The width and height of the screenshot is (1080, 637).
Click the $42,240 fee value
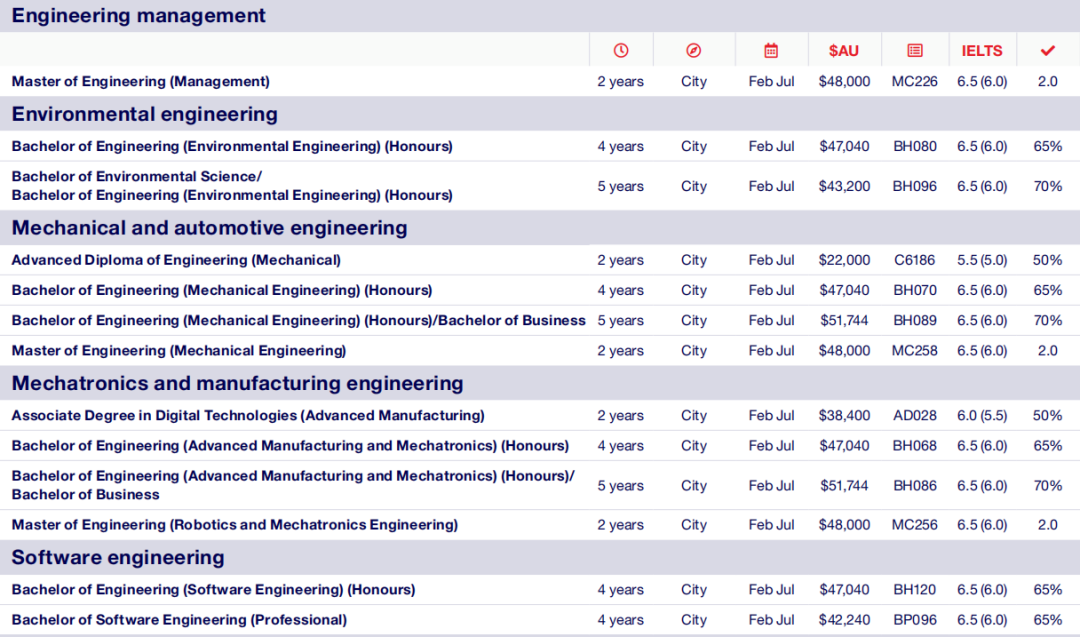tap(844, 620)
